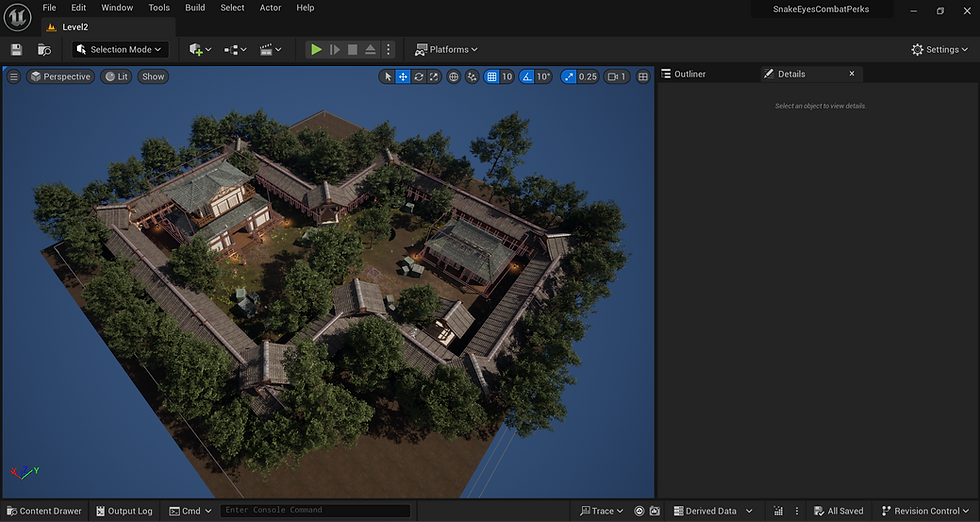This screenshot has width=980, height=522.
Task: Click the Skip frame playback button
Action: point(334,49)
